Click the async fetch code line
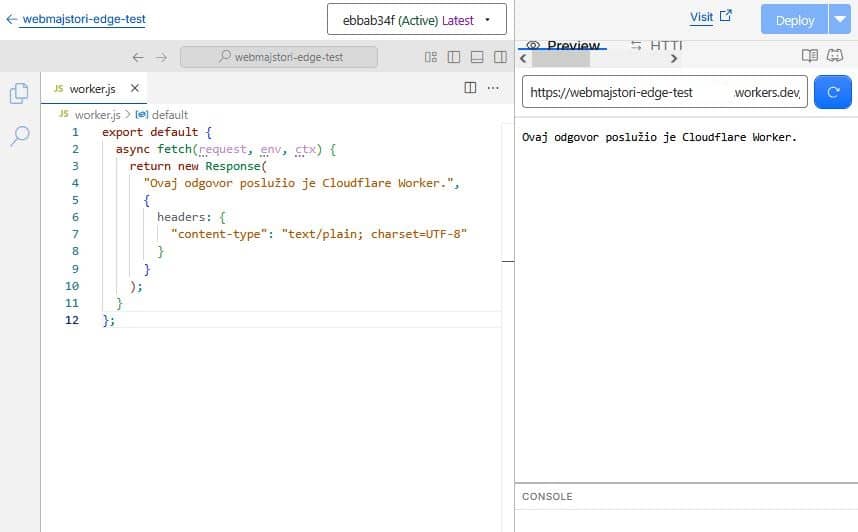Image resolution: width=858 pixels, height=532 pixels. pyautogui.click(x=225, y=149)
